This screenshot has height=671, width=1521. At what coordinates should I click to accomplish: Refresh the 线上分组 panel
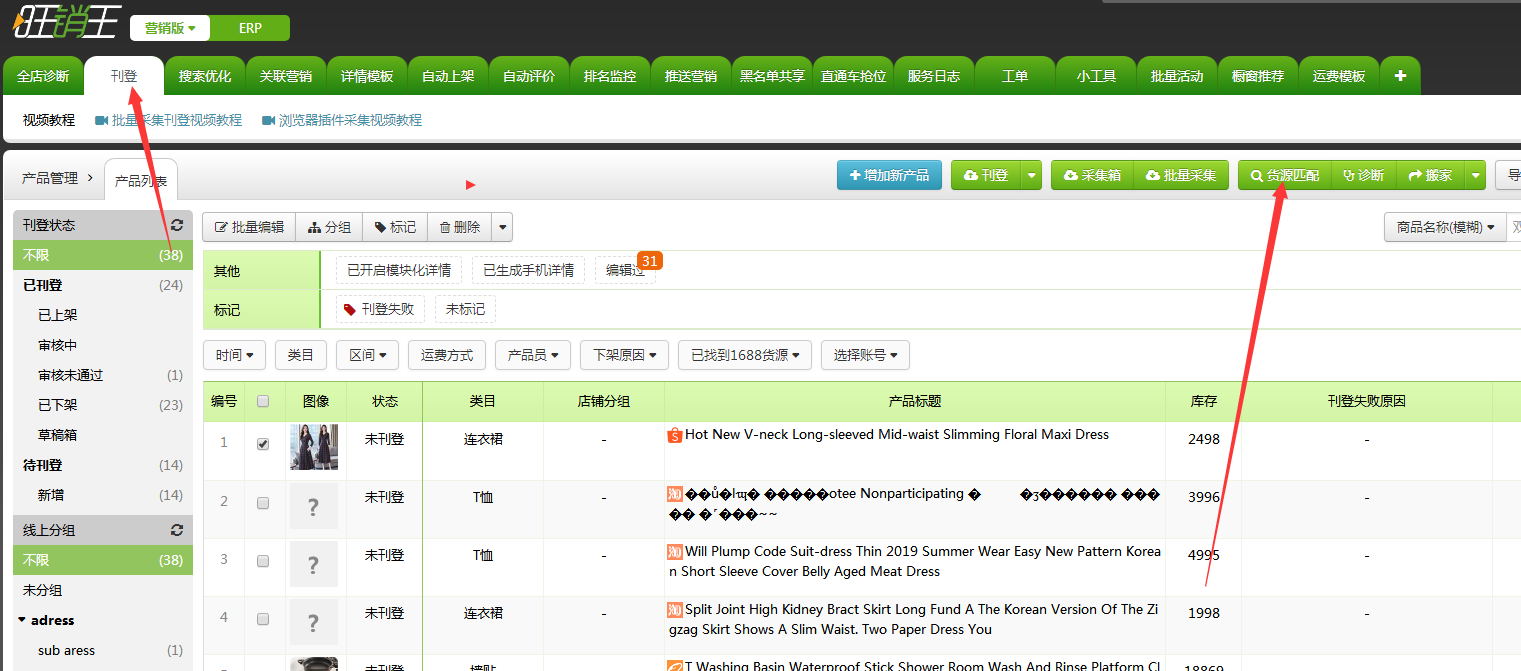click(177, 530)
